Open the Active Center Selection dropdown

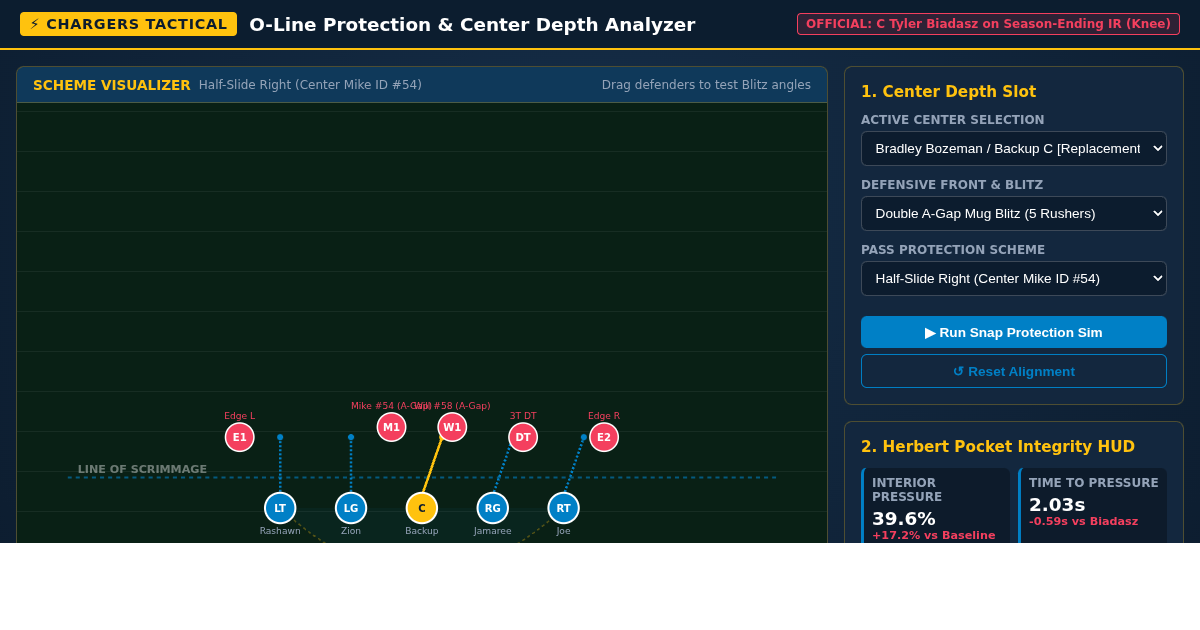pyautogui.click(x=1014, y=148)
